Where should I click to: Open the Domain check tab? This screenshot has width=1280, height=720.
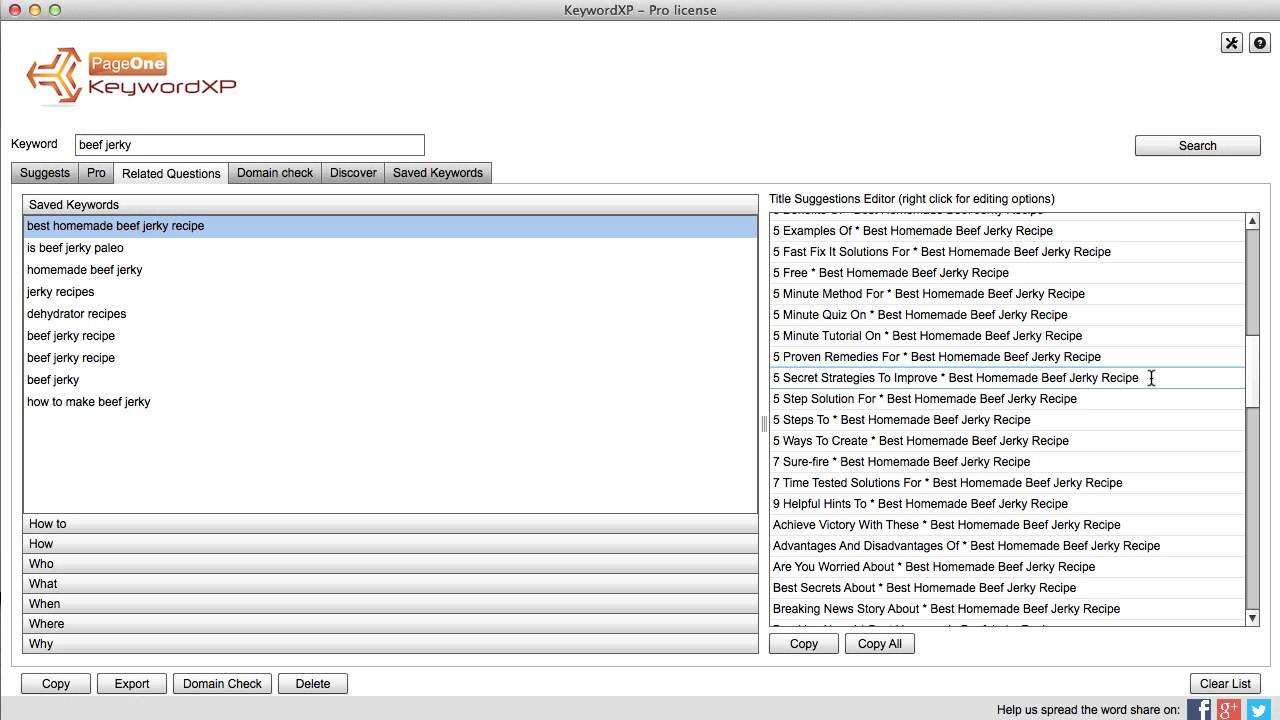(x=275, y=173)
